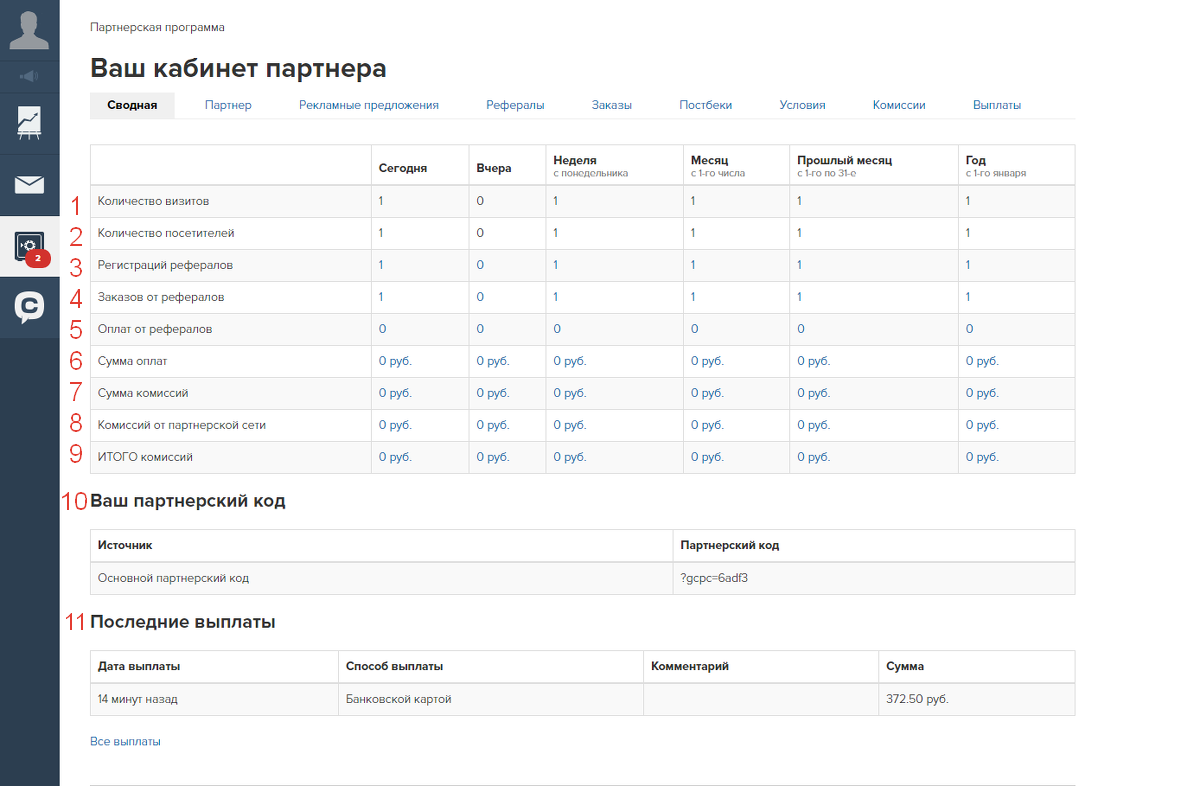Click the Банковской картой payout method cell
Viewport: 1200px width, 786px height.
click(491, 699)
